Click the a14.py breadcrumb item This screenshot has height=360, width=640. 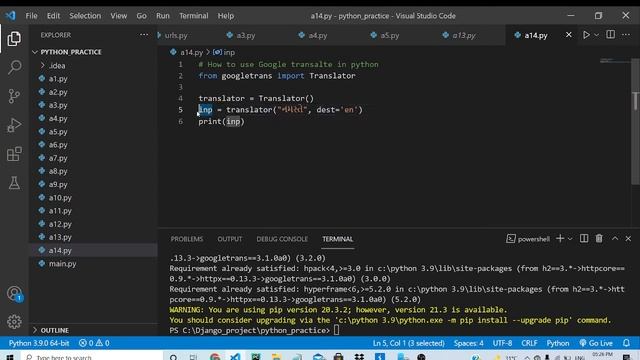pyautogui.click(x=187, y=52)
